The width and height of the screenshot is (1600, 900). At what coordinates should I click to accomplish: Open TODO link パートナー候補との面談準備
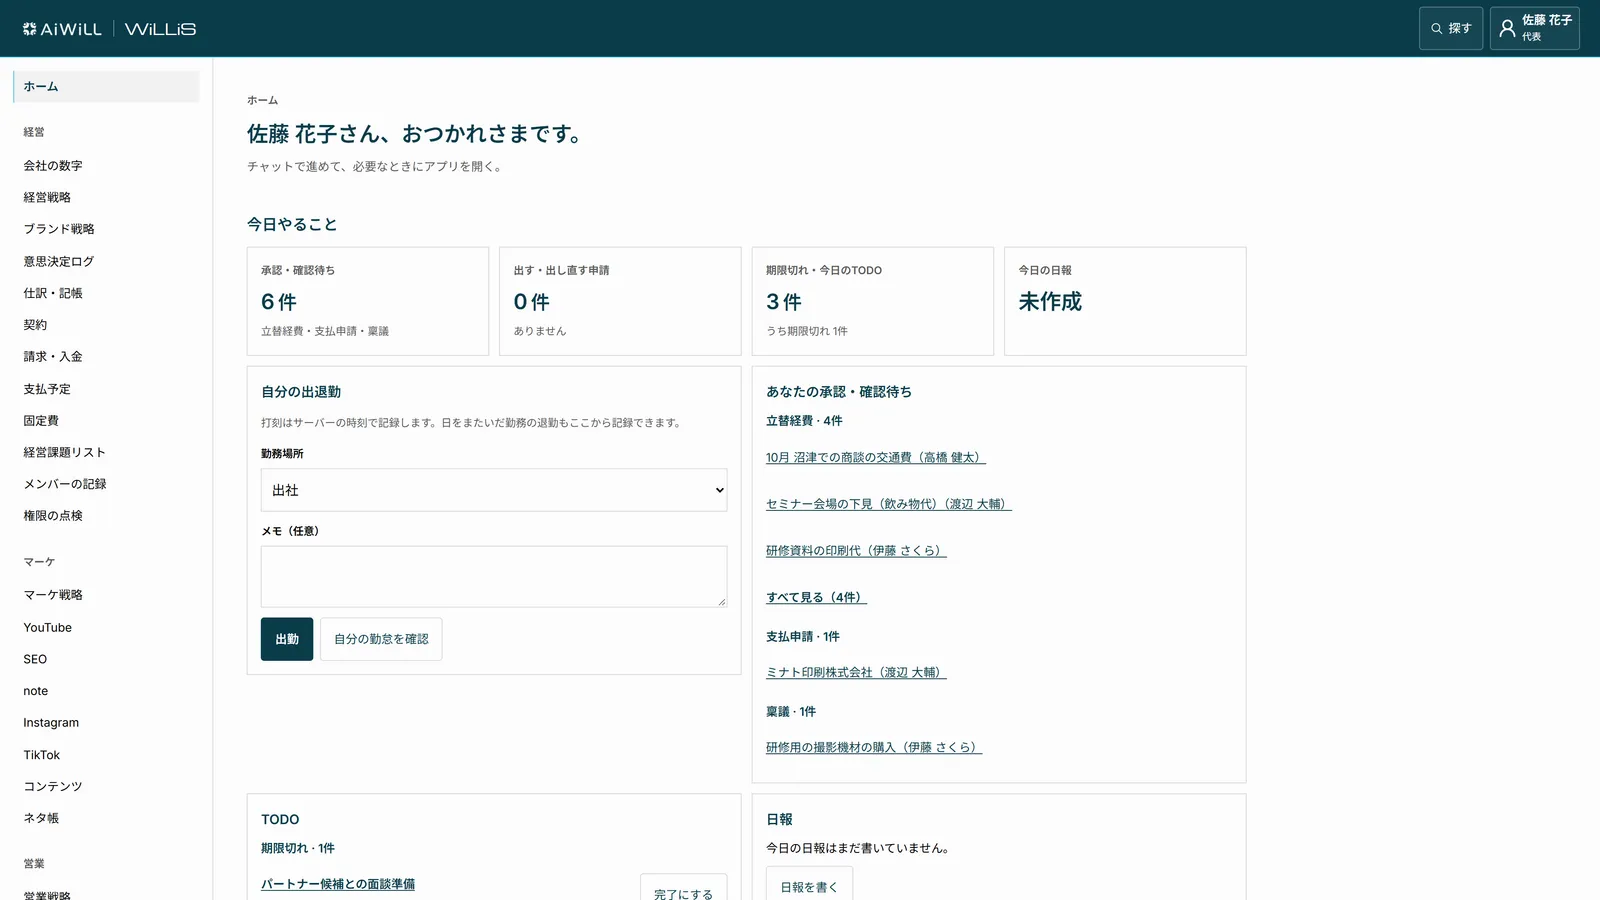338,885
